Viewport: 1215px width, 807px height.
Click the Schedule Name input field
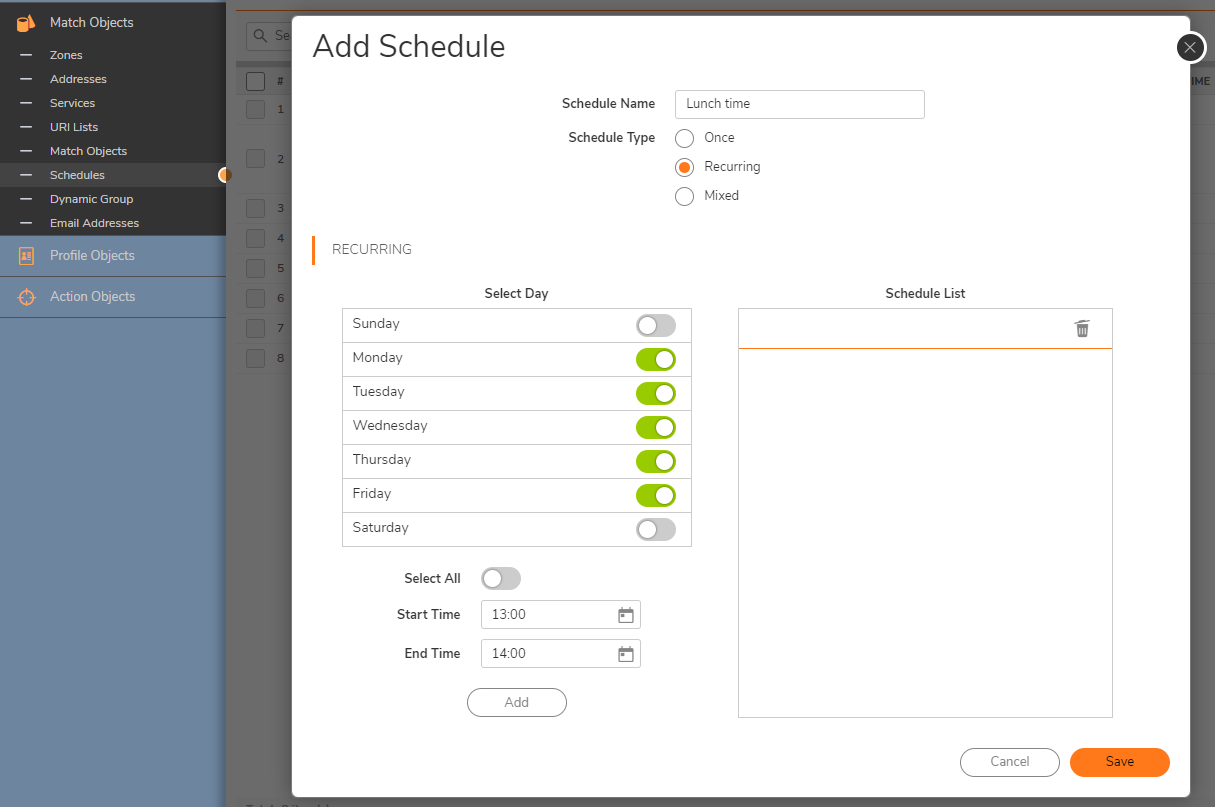point(799,104)
